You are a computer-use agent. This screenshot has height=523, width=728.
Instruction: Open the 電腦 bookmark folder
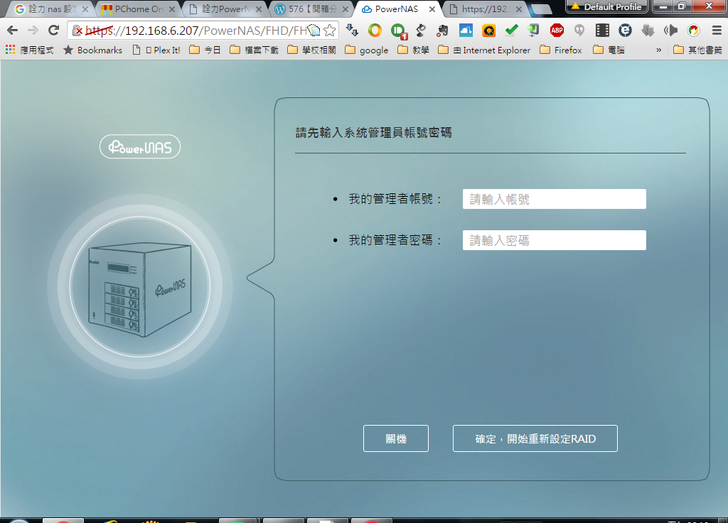point(609,50)
